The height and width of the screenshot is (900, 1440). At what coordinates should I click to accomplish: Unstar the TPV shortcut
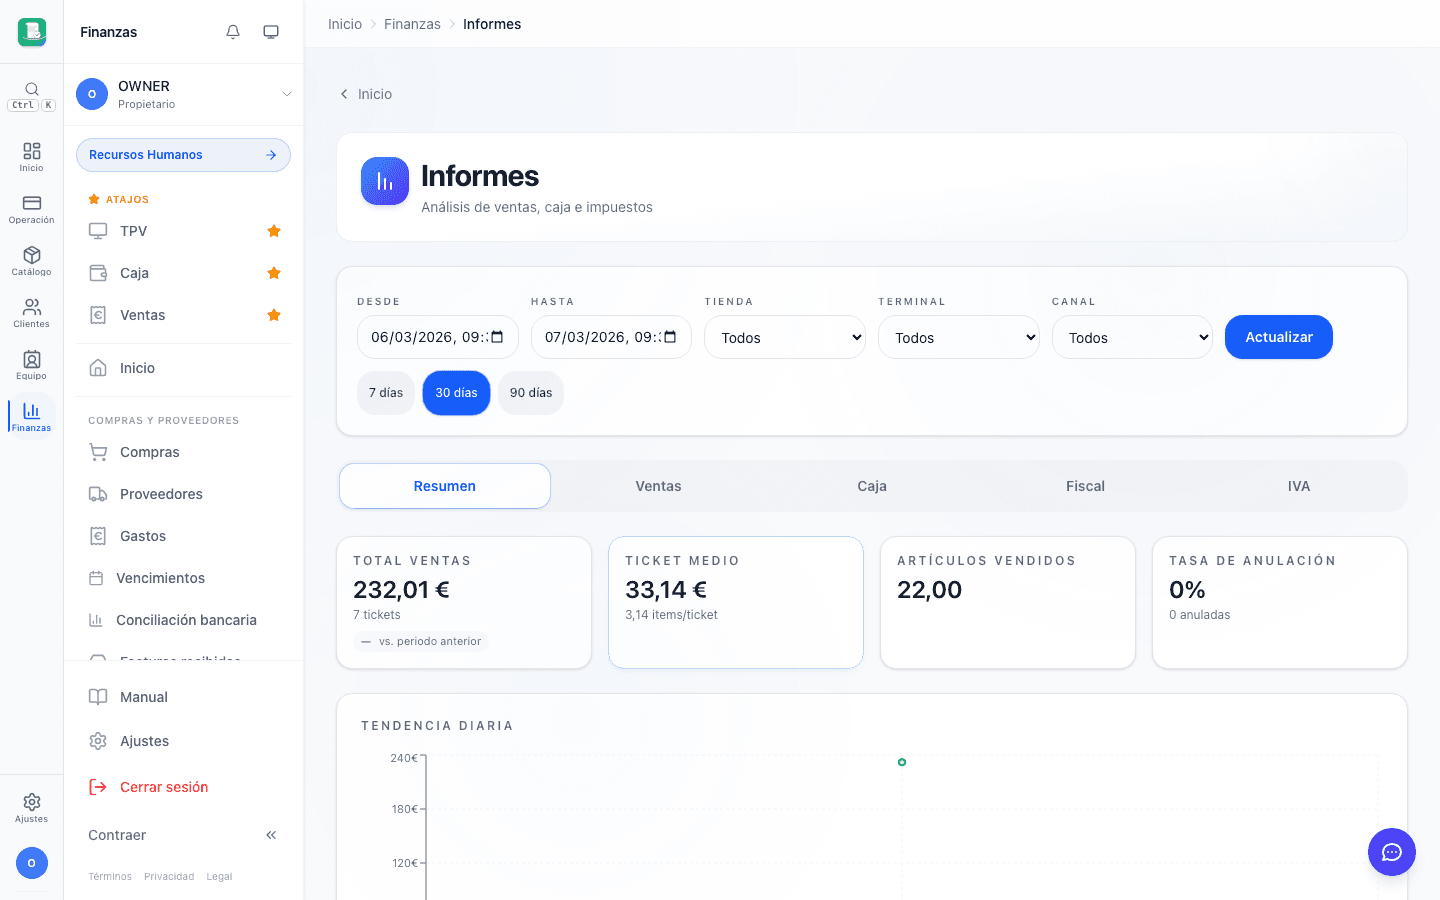coord(274,231)
